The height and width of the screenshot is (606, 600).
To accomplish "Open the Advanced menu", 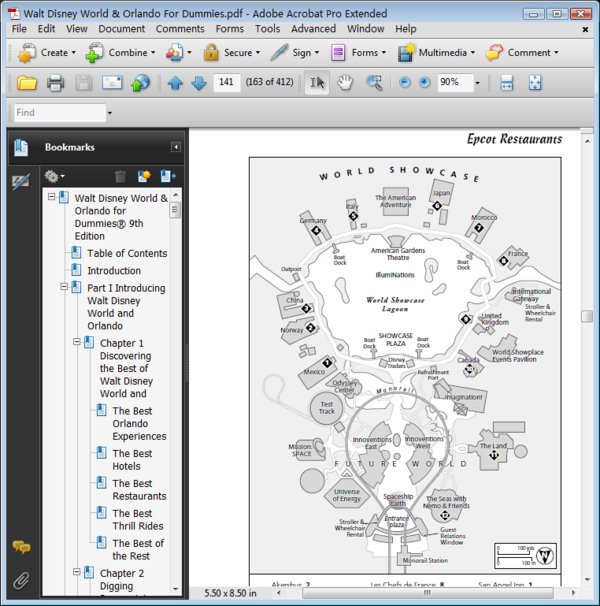I will (x=313, y=29).
